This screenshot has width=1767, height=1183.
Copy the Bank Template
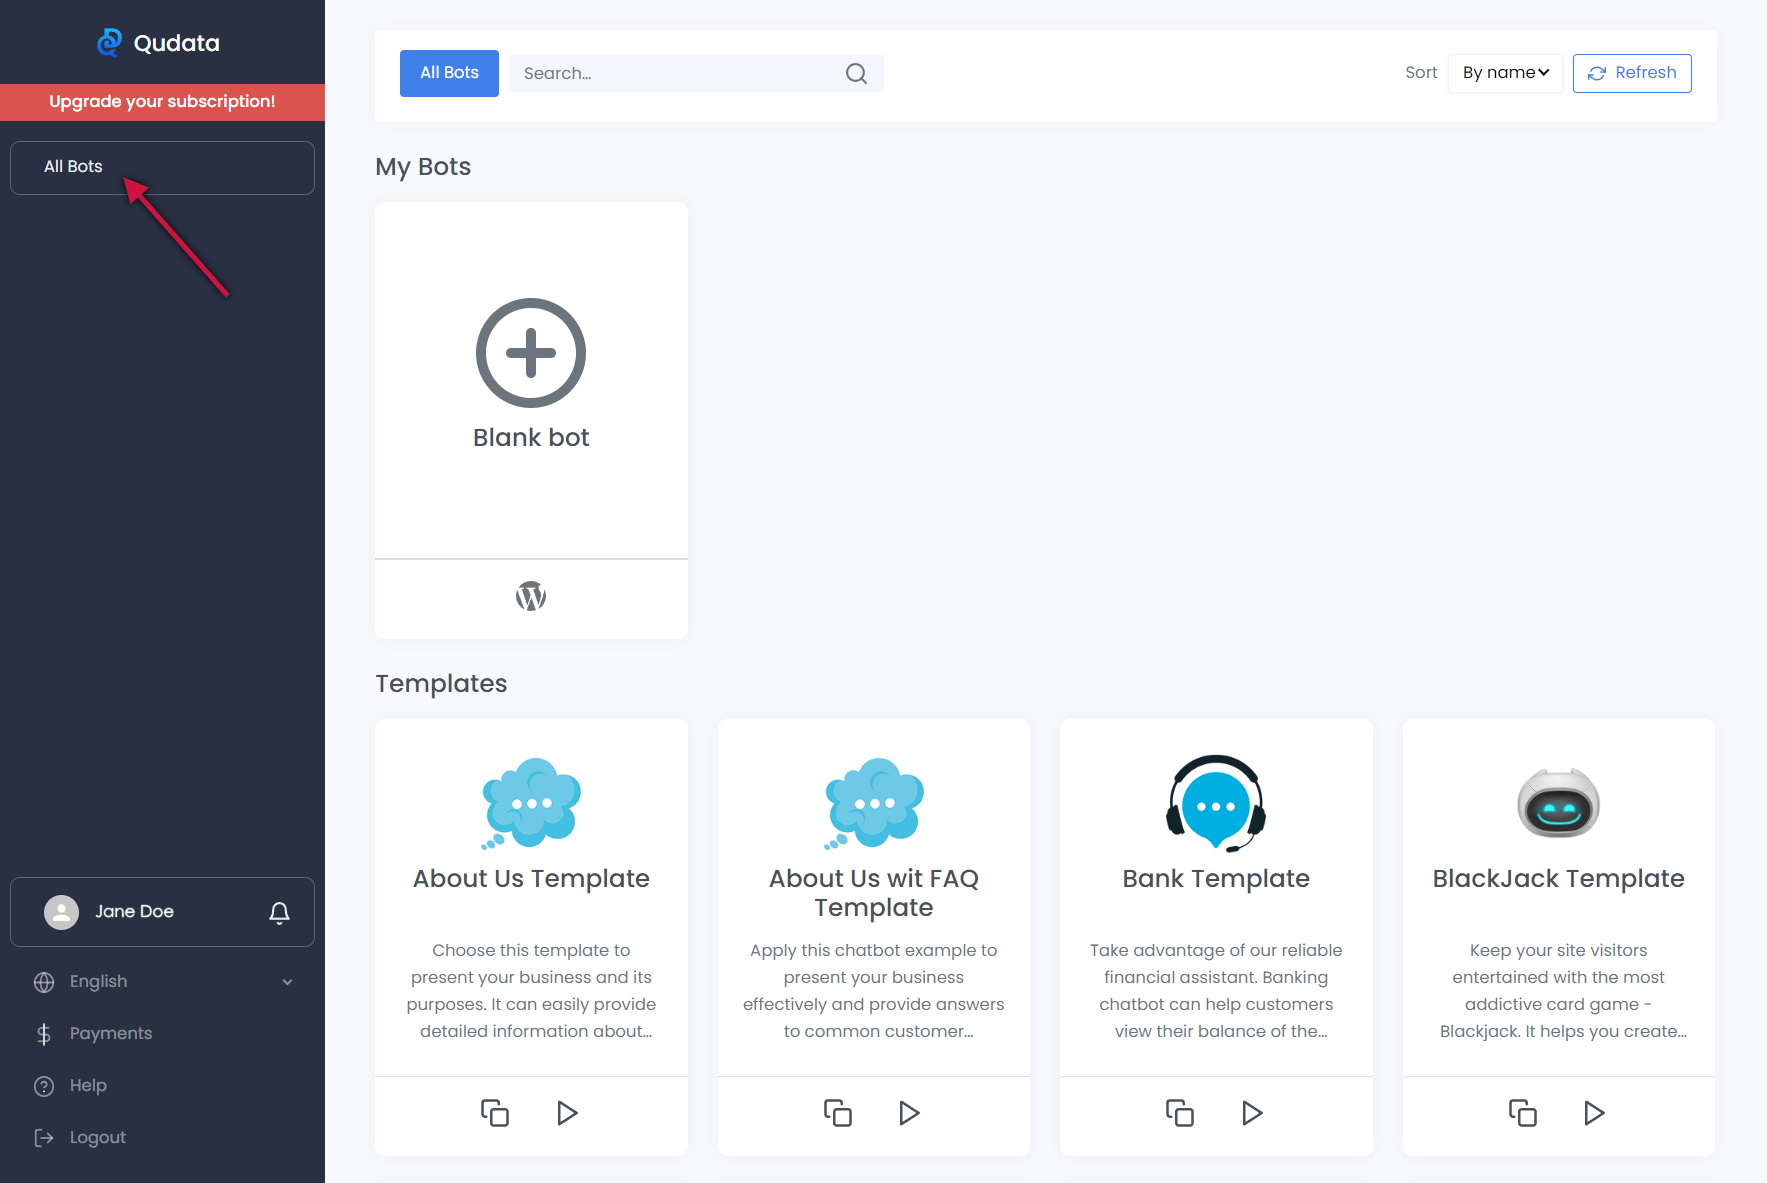(1179, 1113)
